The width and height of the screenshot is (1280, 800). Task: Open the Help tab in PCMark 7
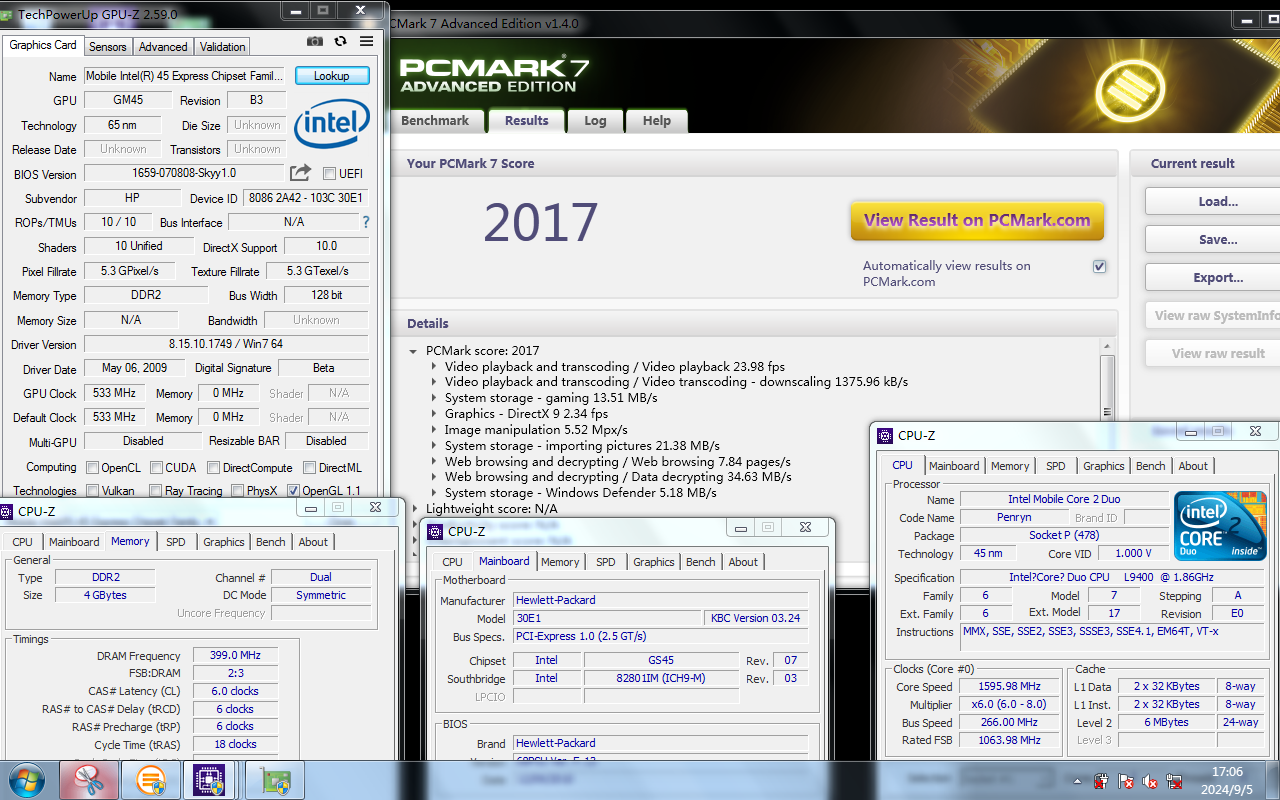pyautogui.click(x=657, y=121)
